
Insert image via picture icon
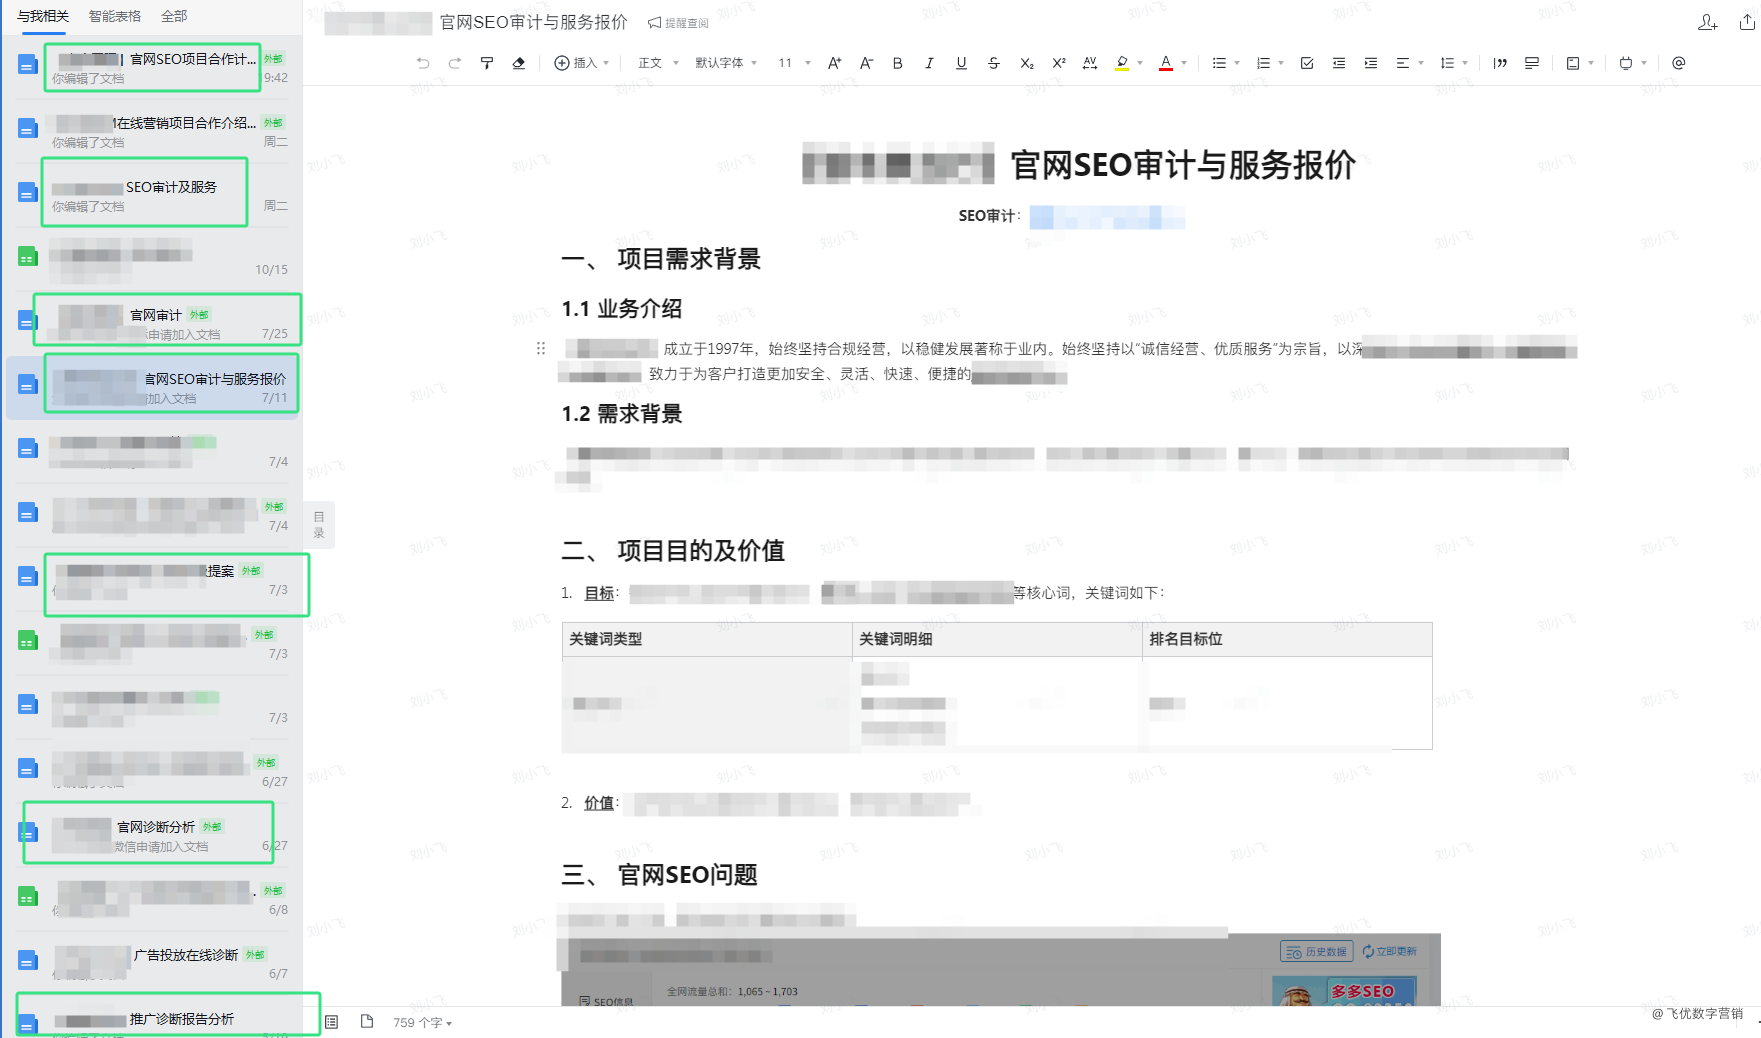pos(1573,63)
